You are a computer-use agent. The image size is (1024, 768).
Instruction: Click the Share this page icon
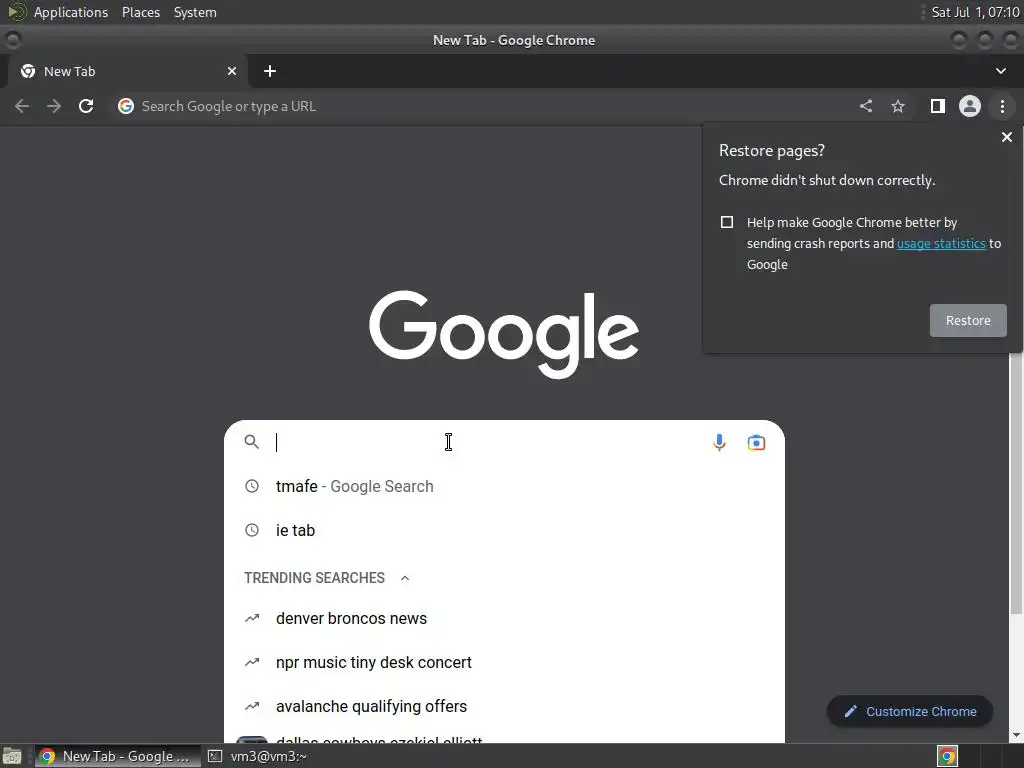(x=866, y=106)
